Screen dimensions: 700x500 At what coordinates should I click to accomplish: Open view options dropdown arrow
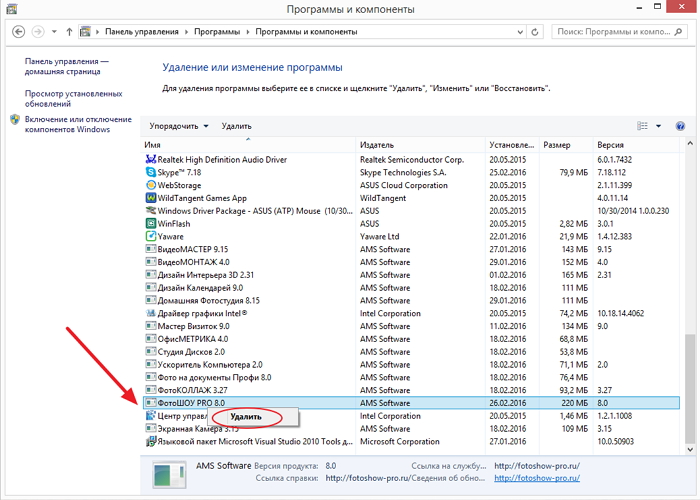pyautogui.click(x=658, y=126)
